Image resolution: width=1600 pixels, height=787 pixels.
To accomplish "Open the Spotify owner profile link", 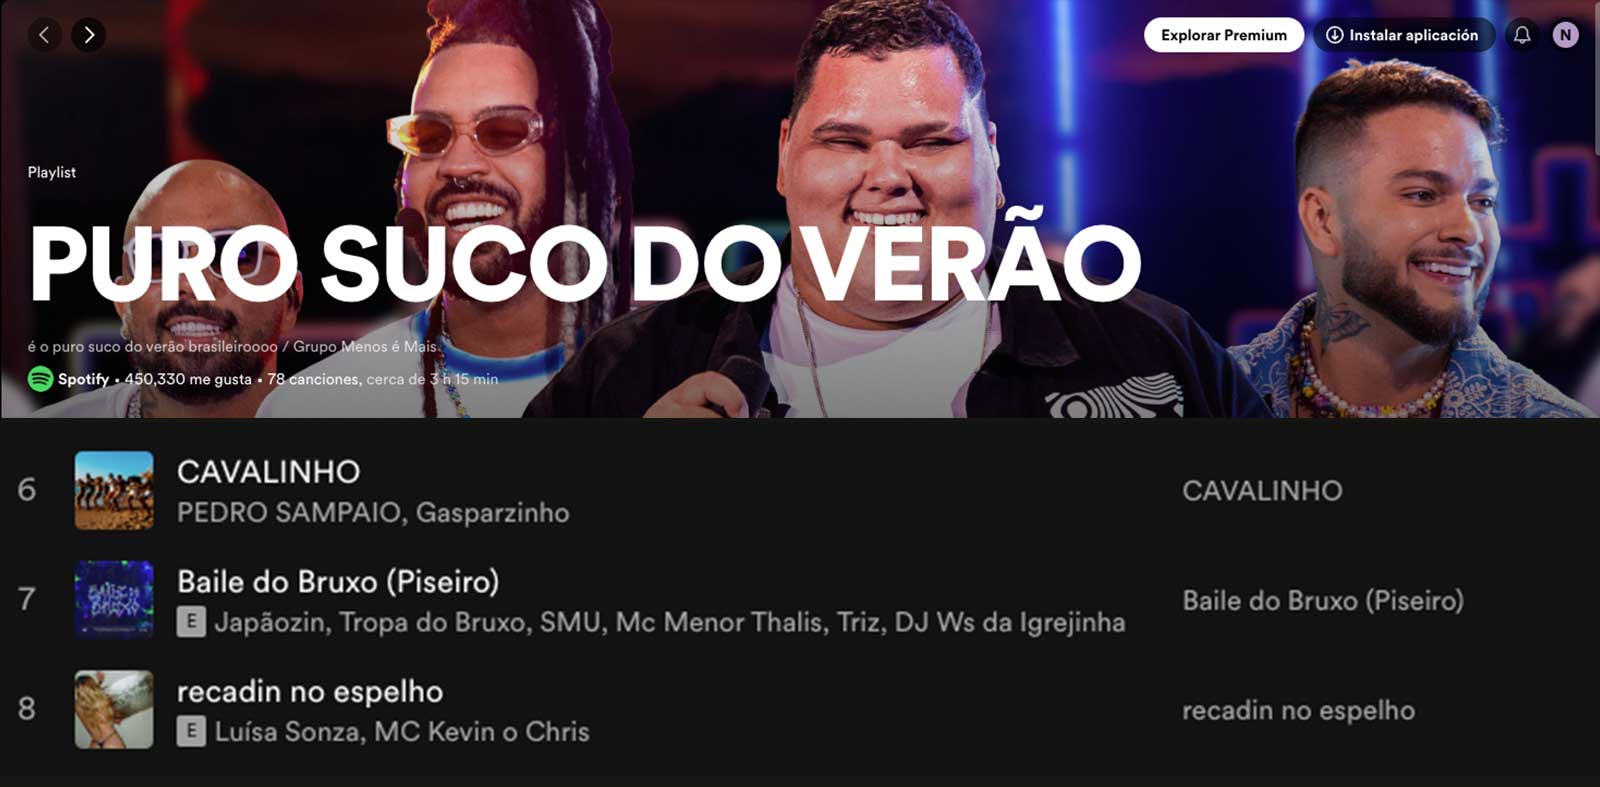I will (x=83, y=379).
